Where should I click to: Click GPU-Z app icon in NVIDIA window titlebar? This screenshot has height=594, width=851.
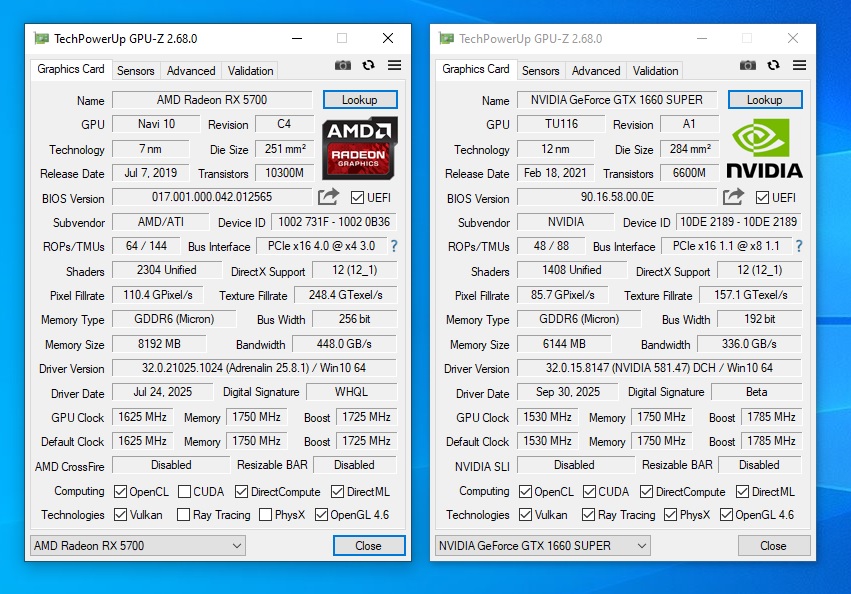[447, 38]
